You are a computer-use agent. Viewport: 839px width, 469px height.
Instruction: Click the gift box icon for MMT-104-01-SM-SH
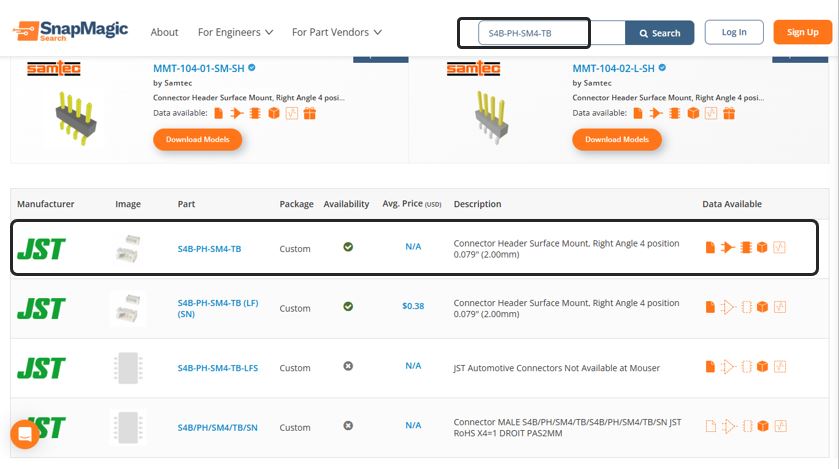(x=310, y=113)
